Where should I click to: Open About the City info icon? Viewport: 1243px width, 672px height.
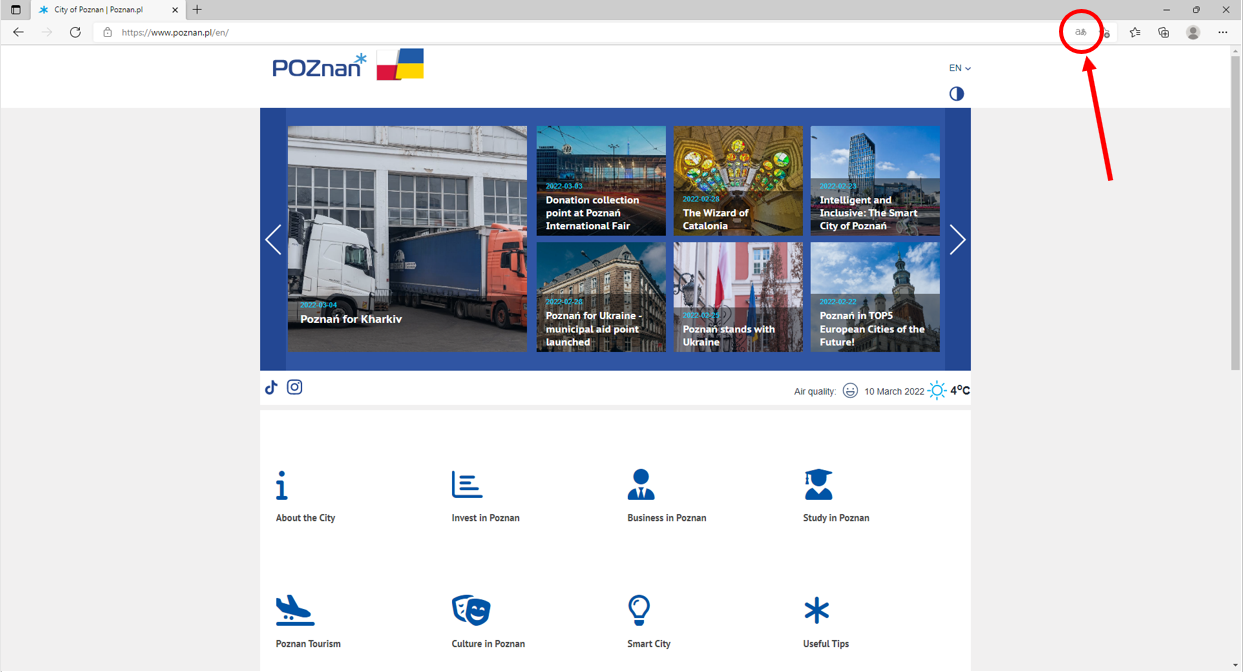point(282,485)
